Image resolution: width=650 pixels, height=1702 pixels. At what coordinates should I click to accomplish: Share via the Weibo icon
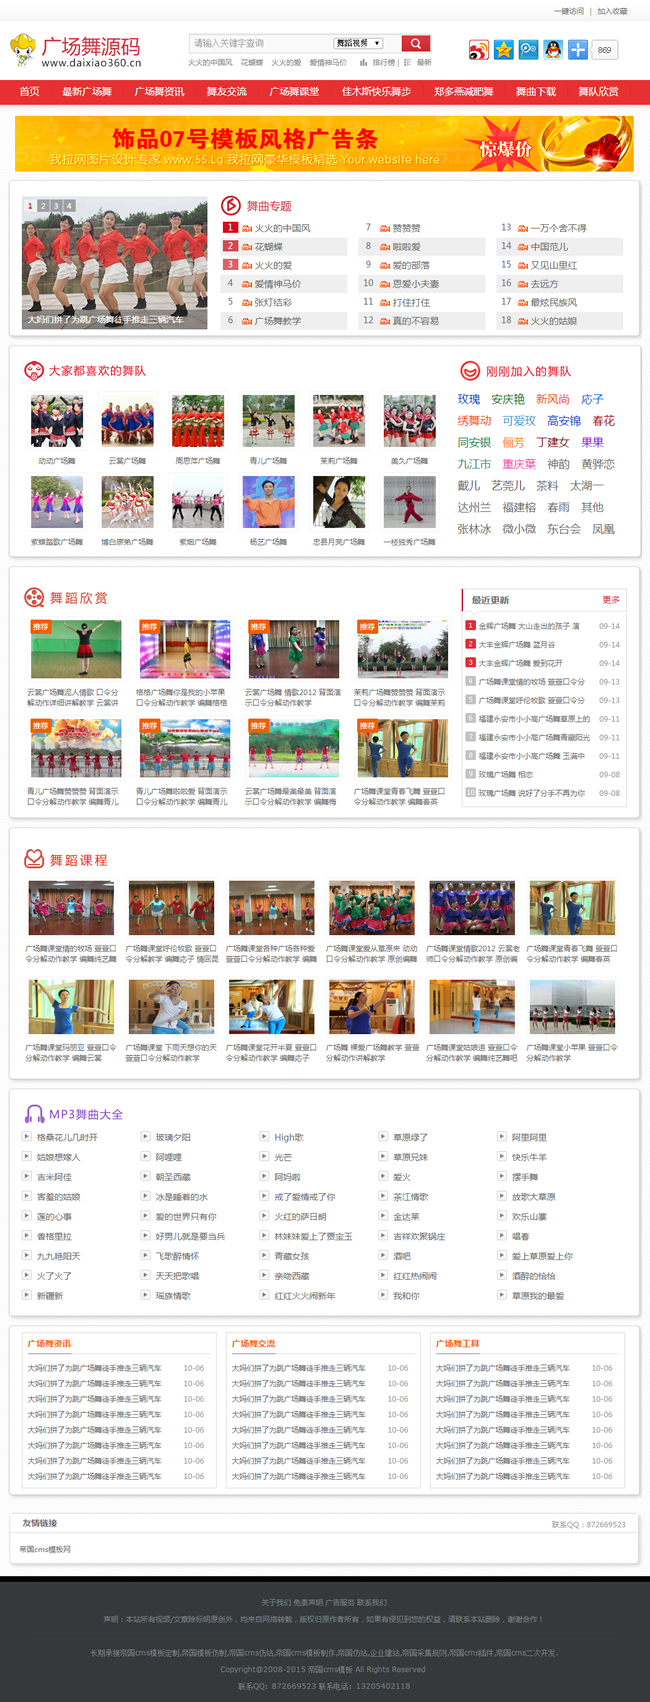(x=479, y=50)
